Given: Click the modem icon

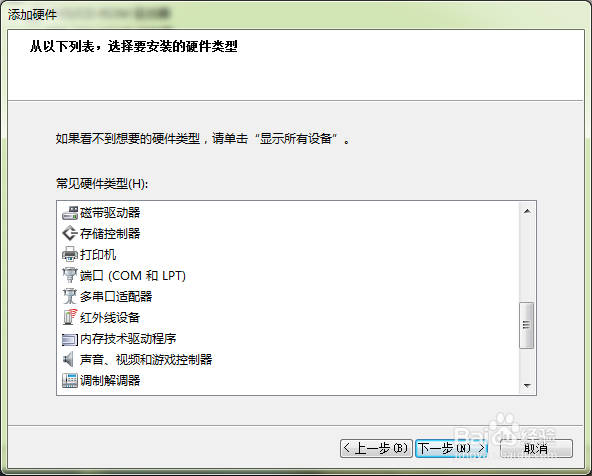Looking at the screenshot, I should point(70,380).
